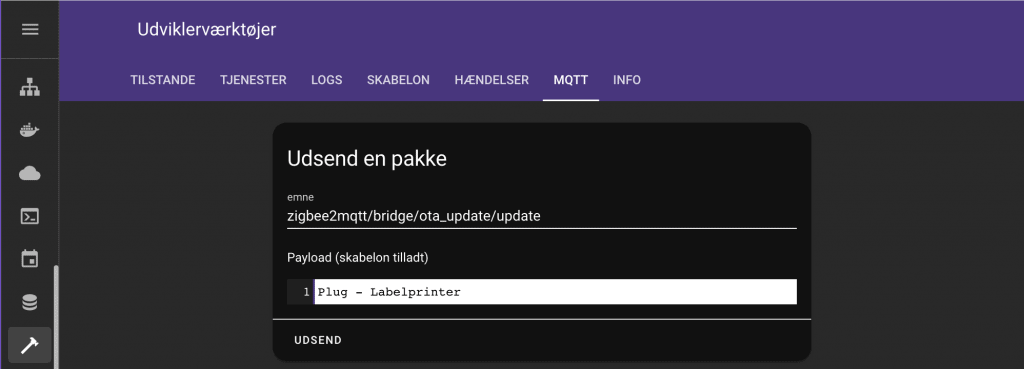The height and width of the screenshot is (369, 1024).
Task: Open the network hierarchy sidebar icon
Action: [30, 87]
